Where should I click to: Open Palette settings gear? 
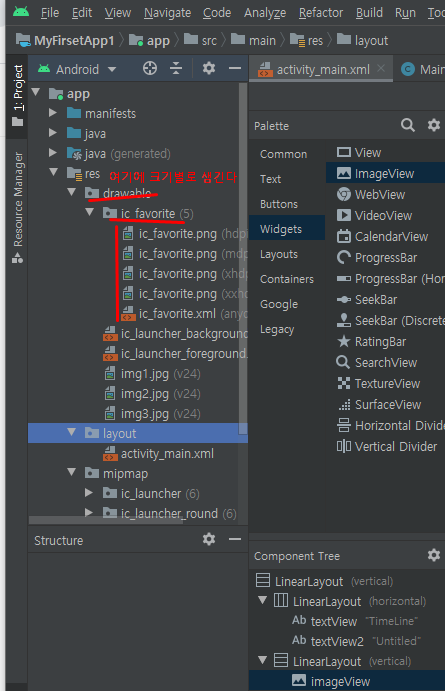pyautogui.click(x=434, y=125)
